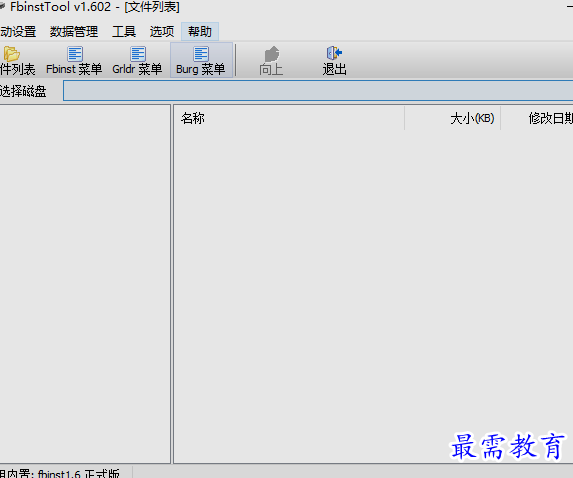Open the 选择磁盘 disk selection combo box

[318, 91]
